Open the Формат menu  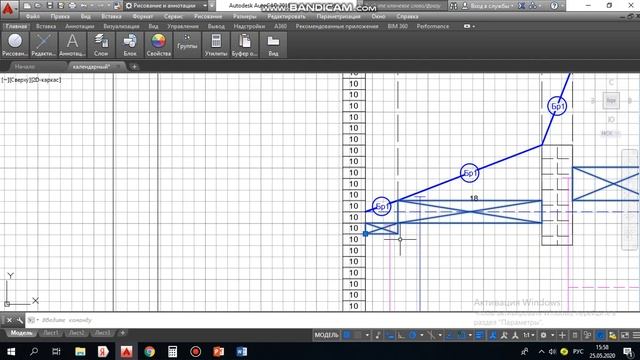click(143, 16)
